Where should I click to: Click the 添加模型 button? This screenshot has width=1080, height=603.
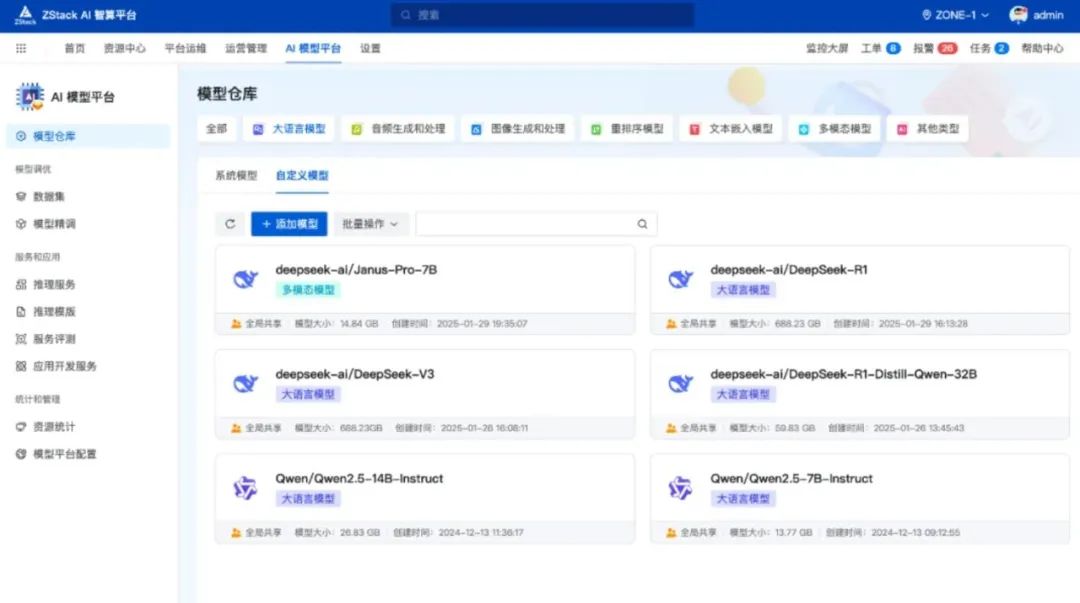coord(289,224)
